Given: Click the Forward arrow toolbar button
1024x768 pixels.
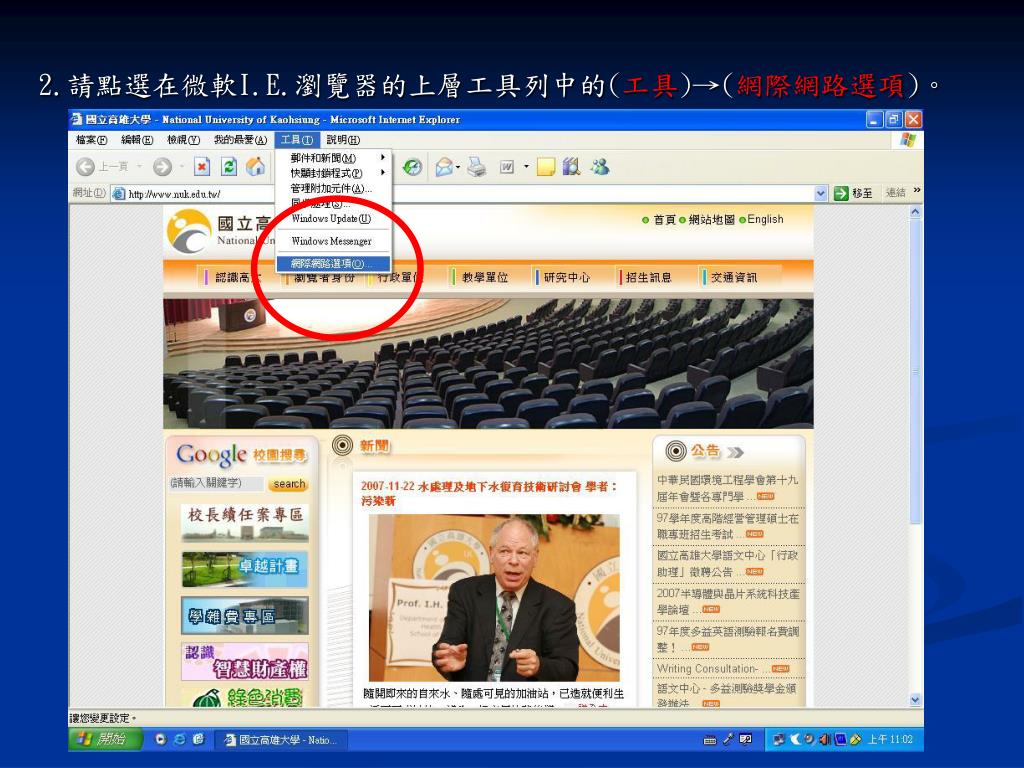Looking at the screenshot, I should point(162,167).
